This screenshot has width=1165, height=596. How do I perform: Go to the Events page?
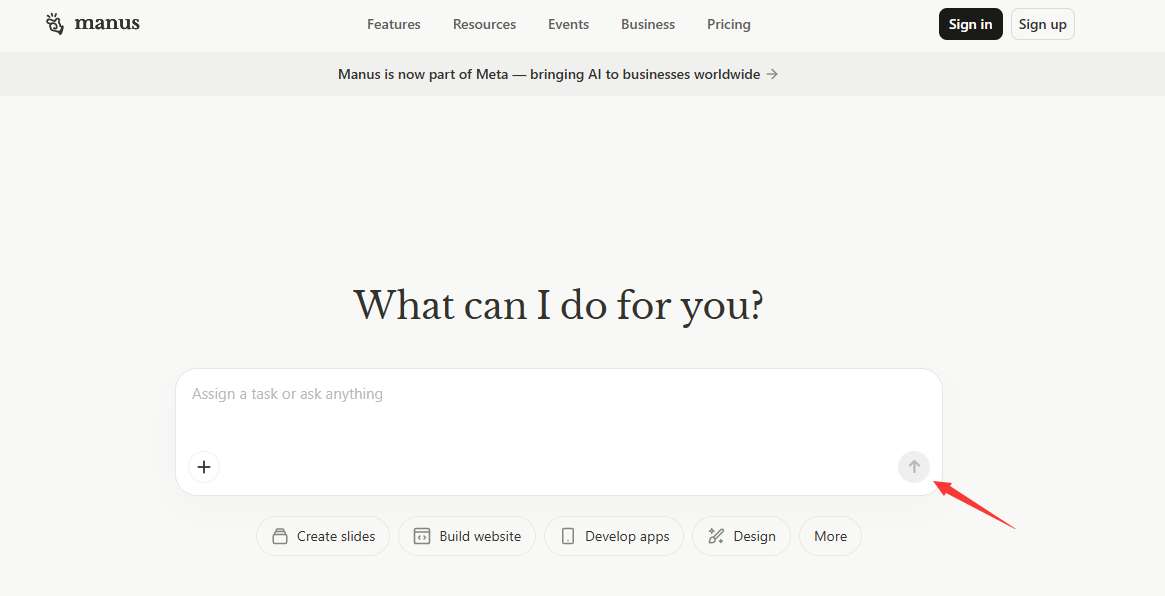tap(568, 24)
